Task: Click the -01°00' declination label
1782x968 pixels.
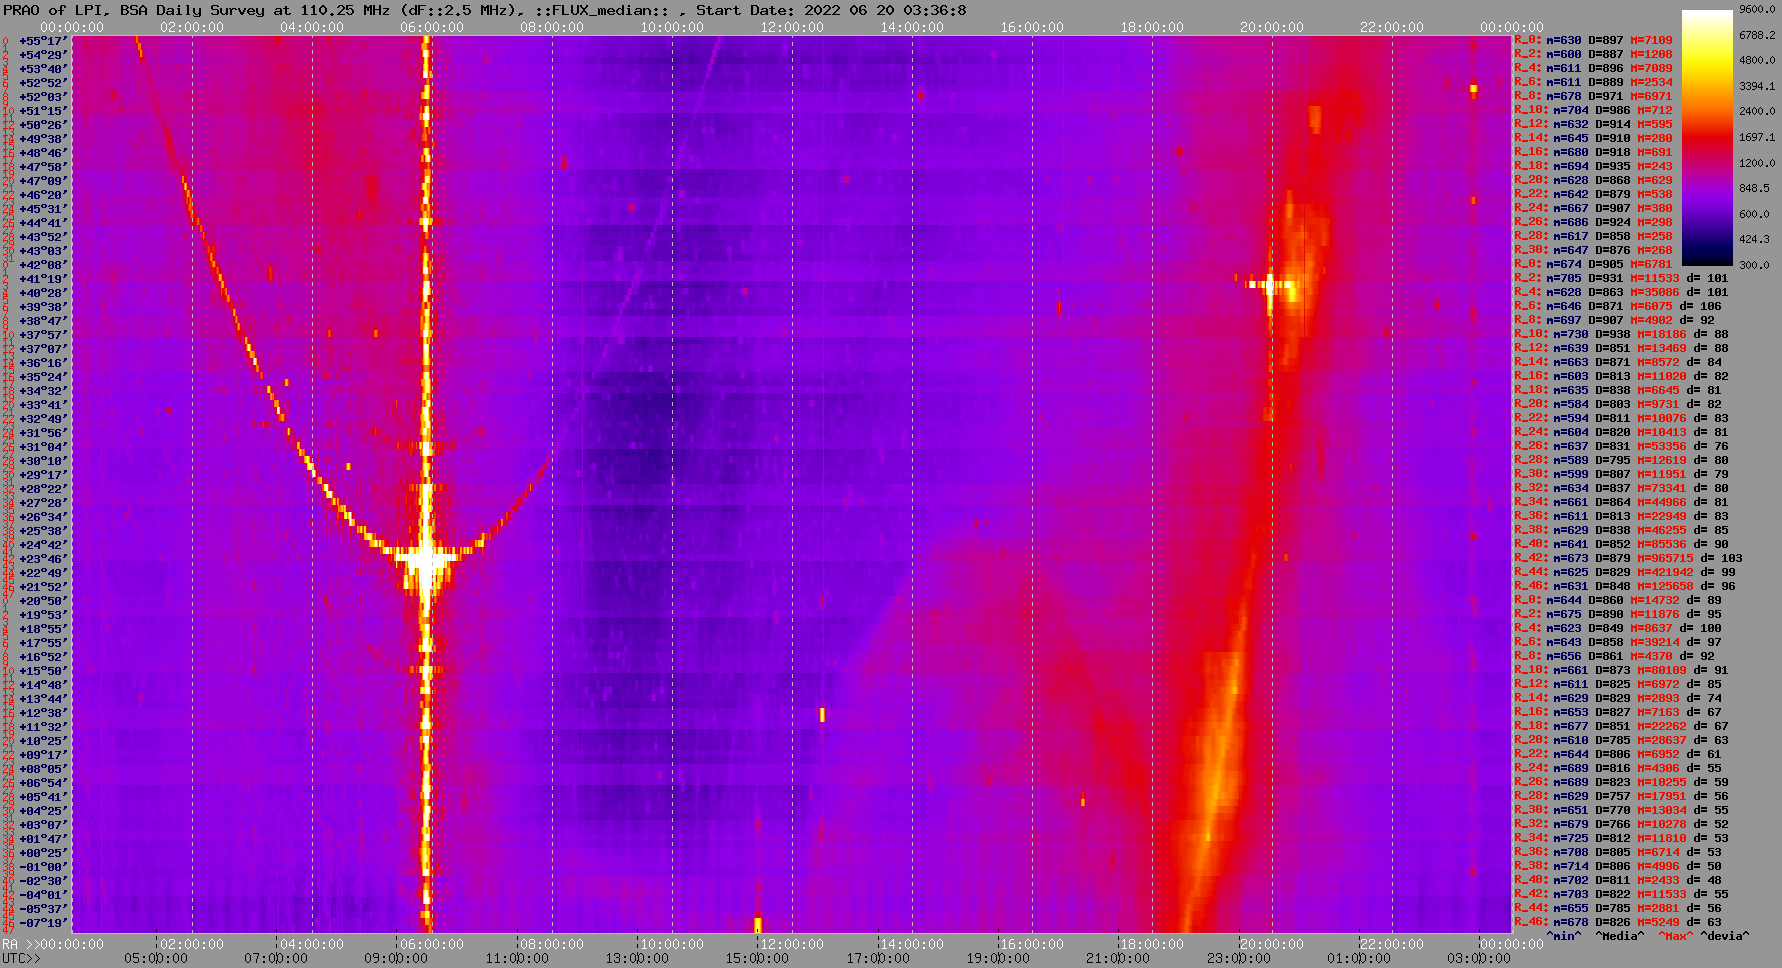Action: (43, 867)
